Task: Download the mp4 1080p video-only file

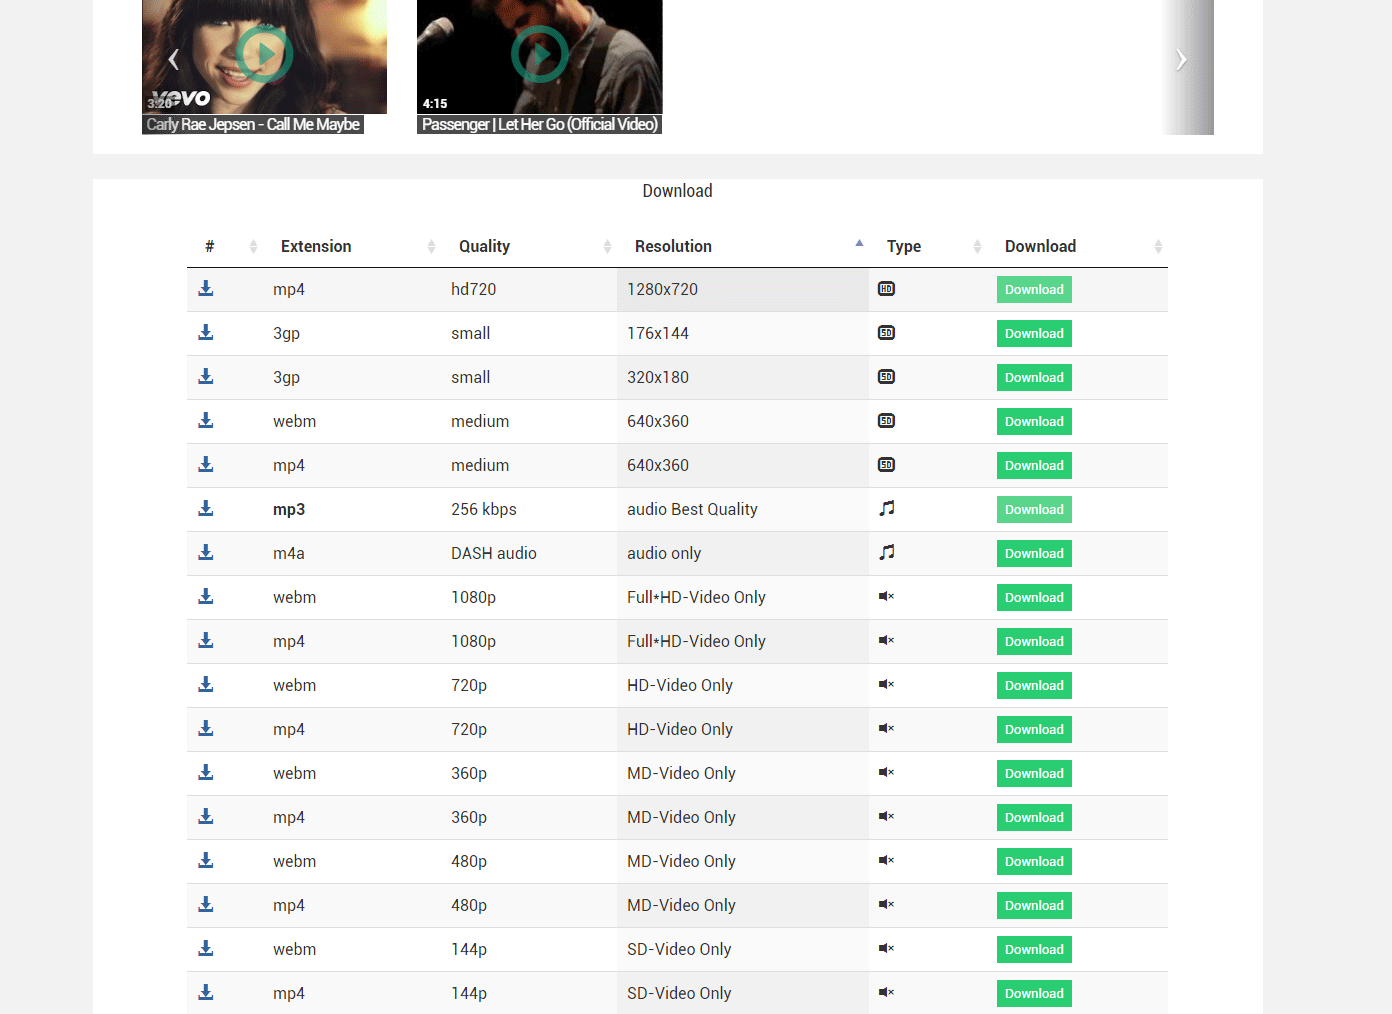Action: tap(1034, 642)
